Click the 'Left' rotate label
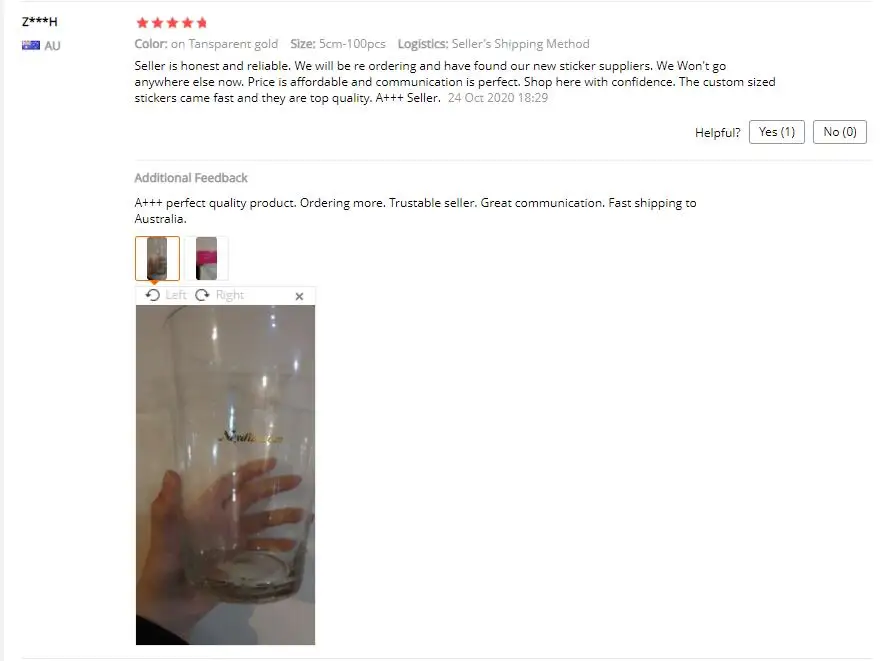Screen dimensions: 885x661 tap(176, 295)
